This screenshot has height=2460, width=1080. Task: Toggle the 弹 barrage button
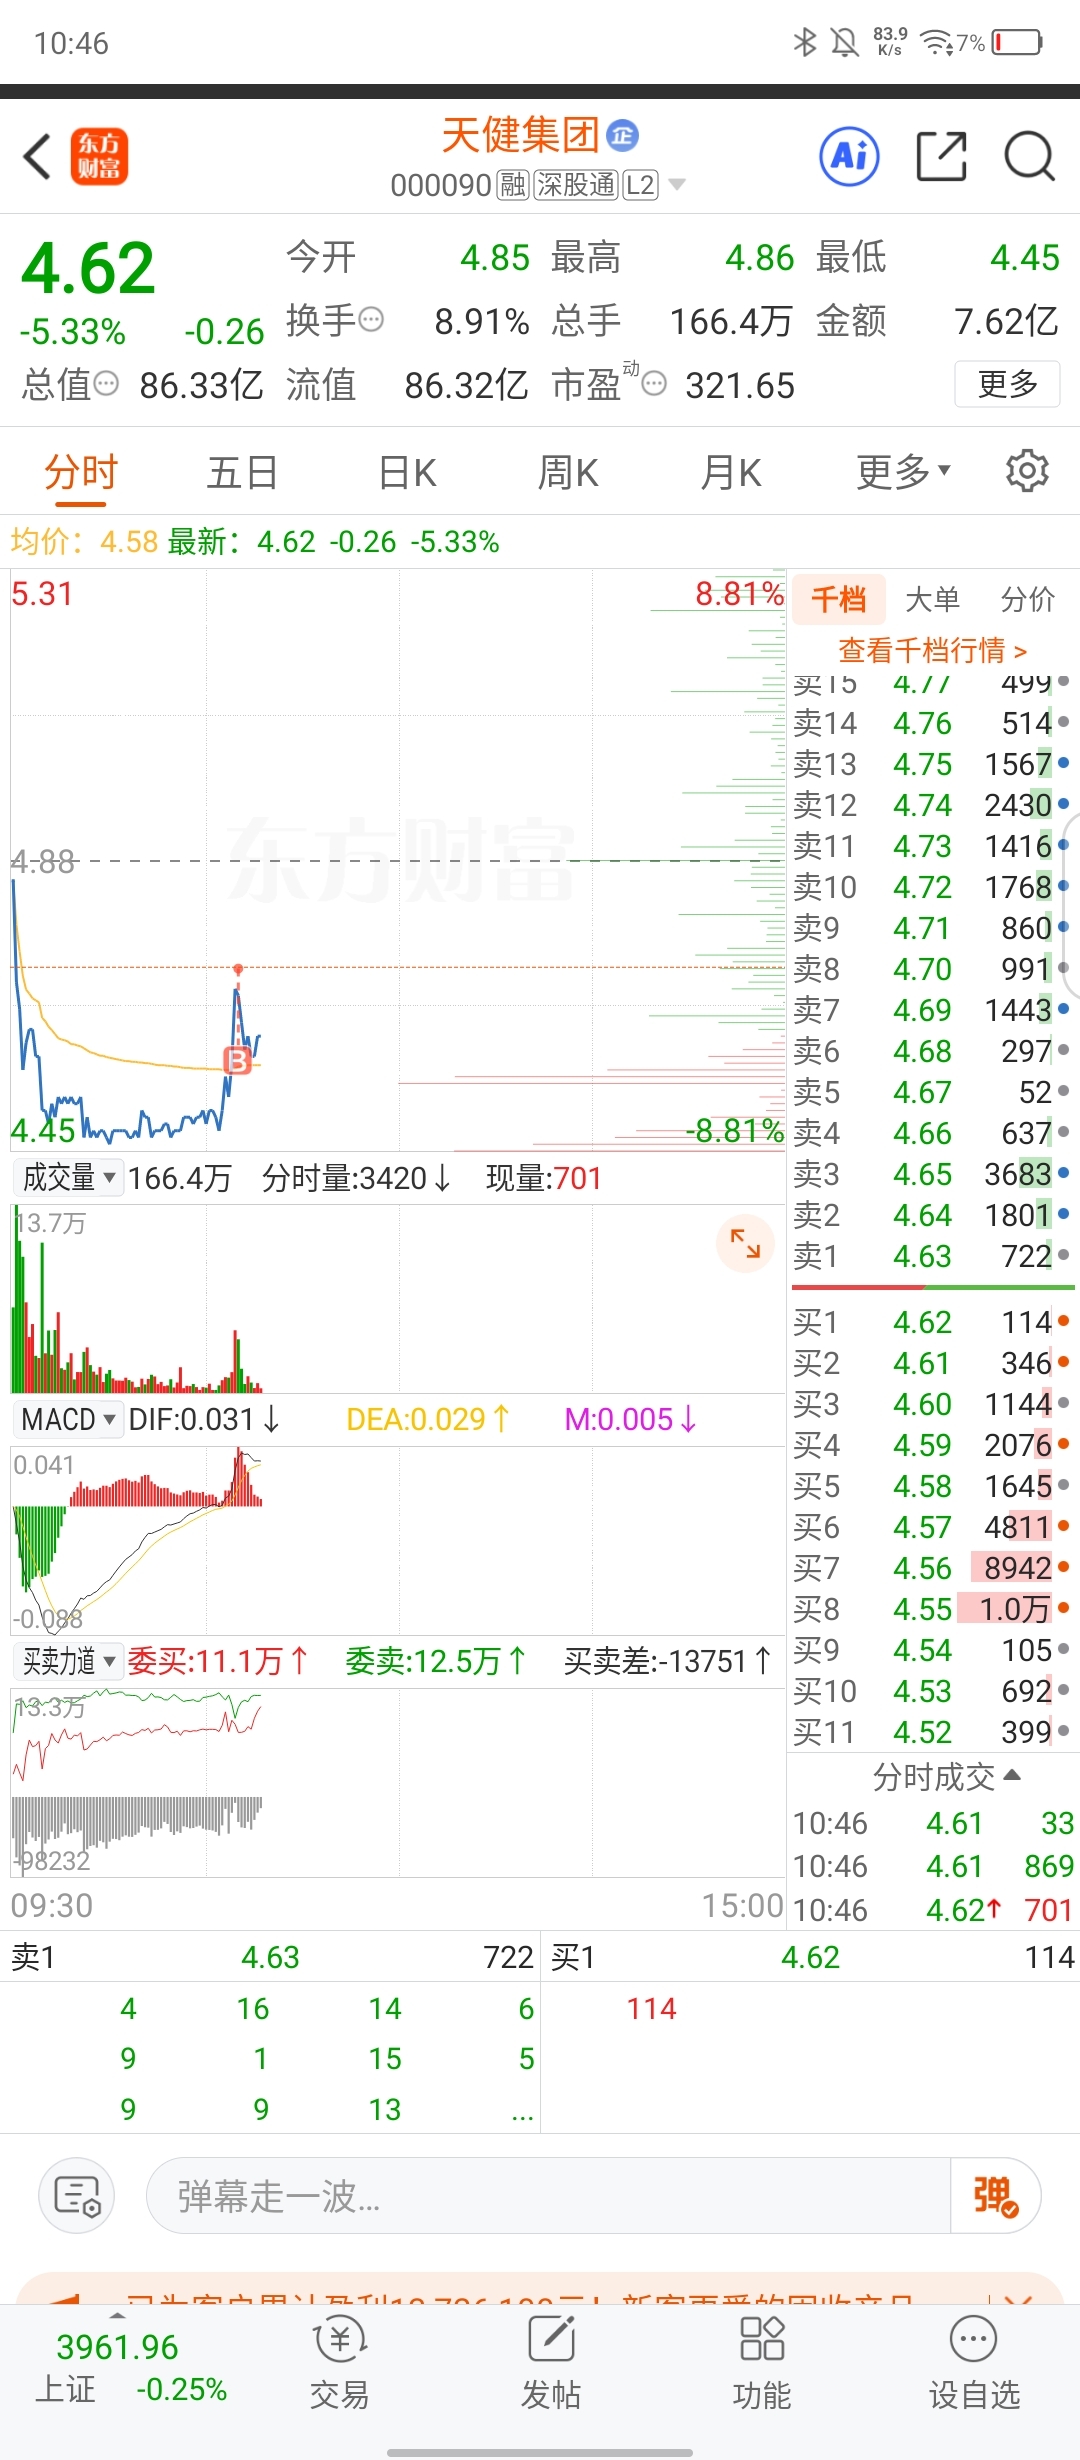point(995,2196)
